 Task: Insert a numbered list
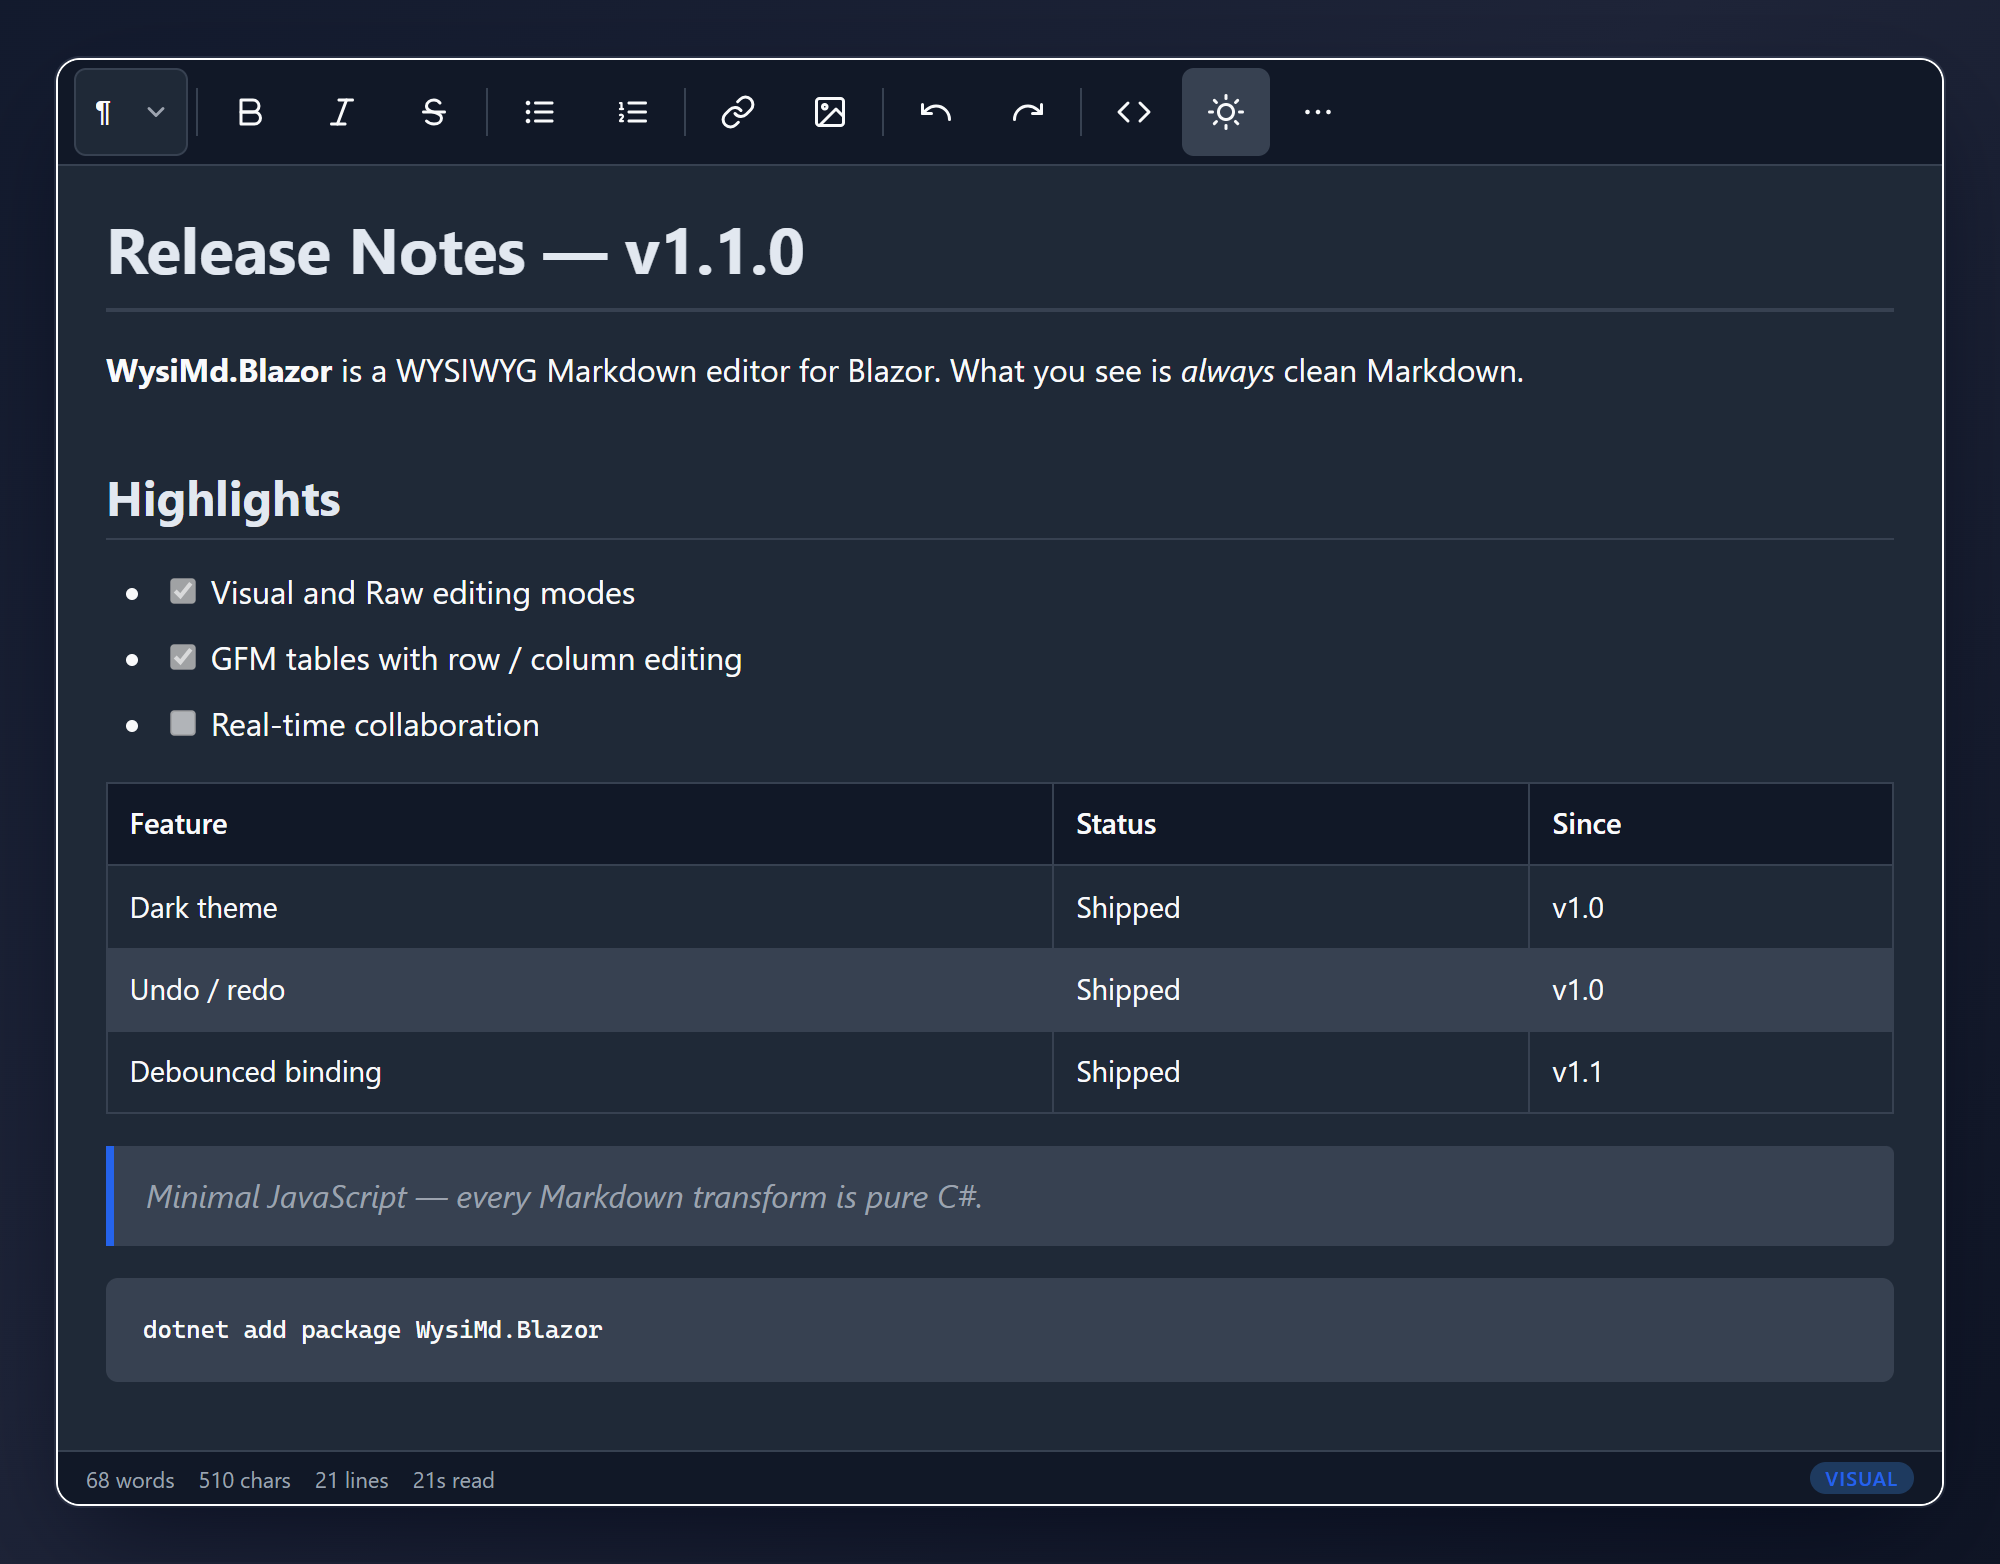pyautogui.click(x=632, y=112)
